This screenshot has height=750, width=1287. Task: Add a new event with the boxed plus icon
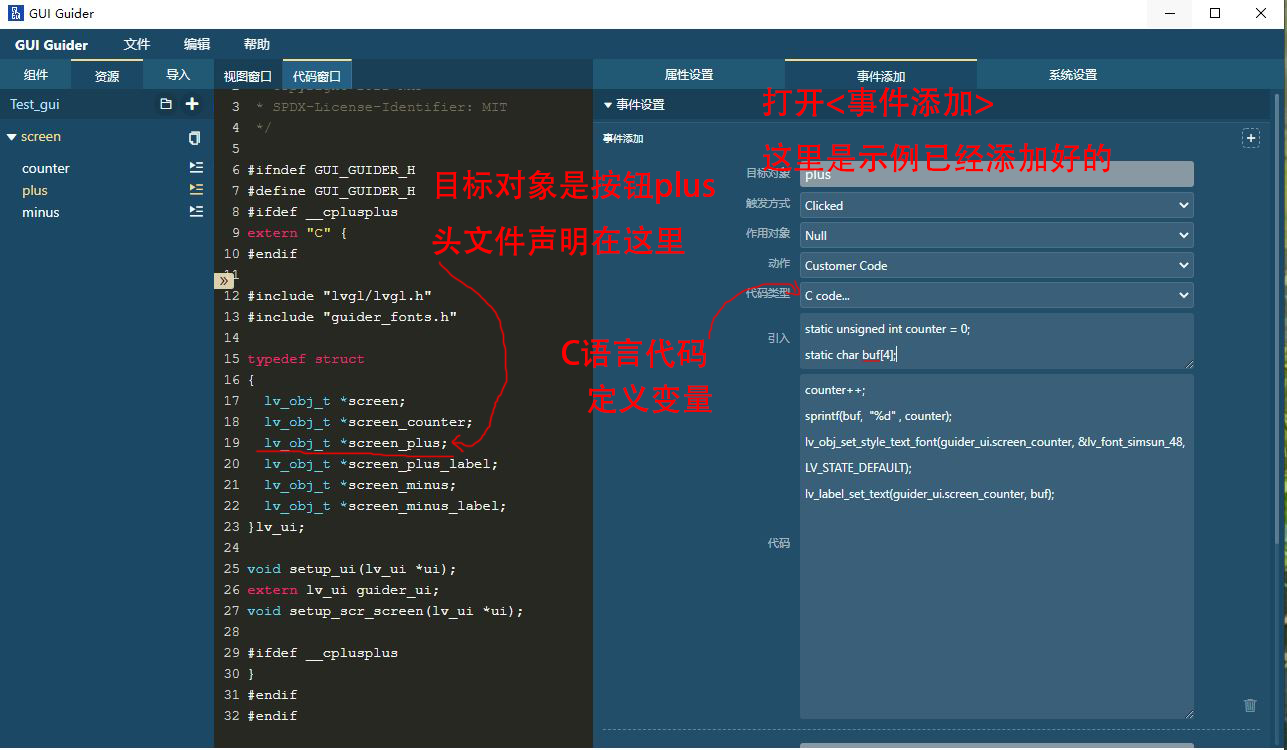[x=1251, y=139]
